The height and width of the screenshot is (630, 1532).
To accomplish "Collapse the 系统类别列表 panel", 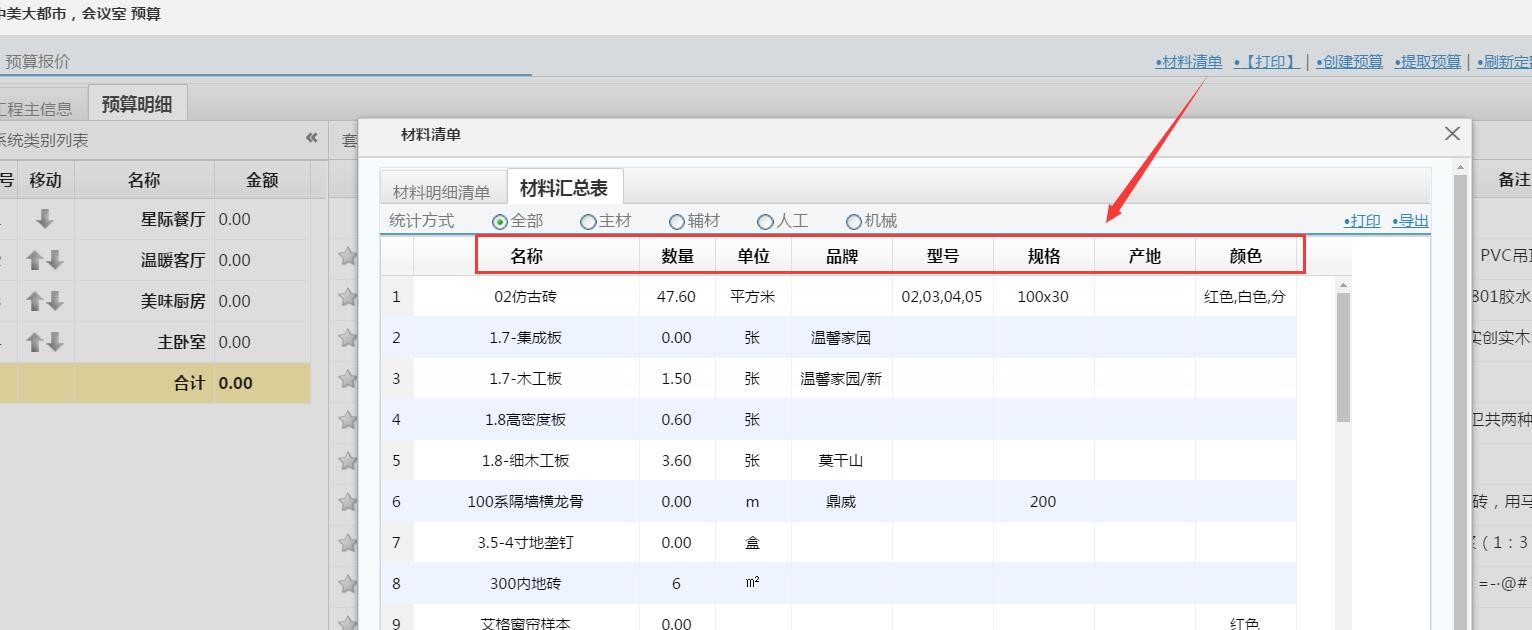I will (311, 139).
